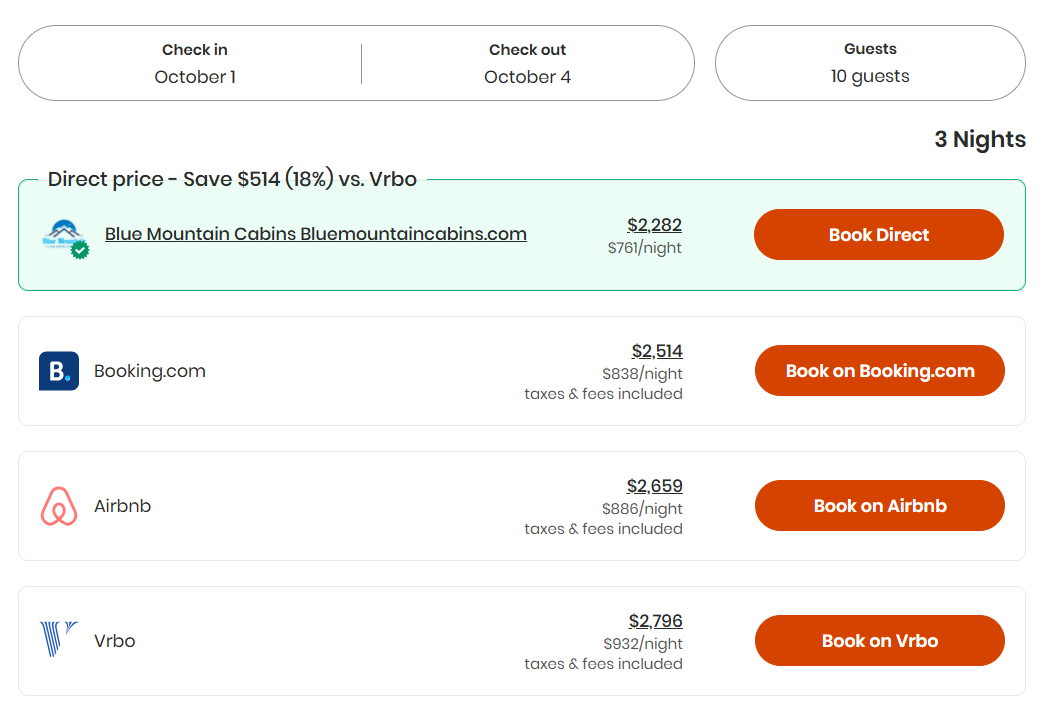
Task: Click the Blue Mountain Cabins logo
Action: coord(65,234)
